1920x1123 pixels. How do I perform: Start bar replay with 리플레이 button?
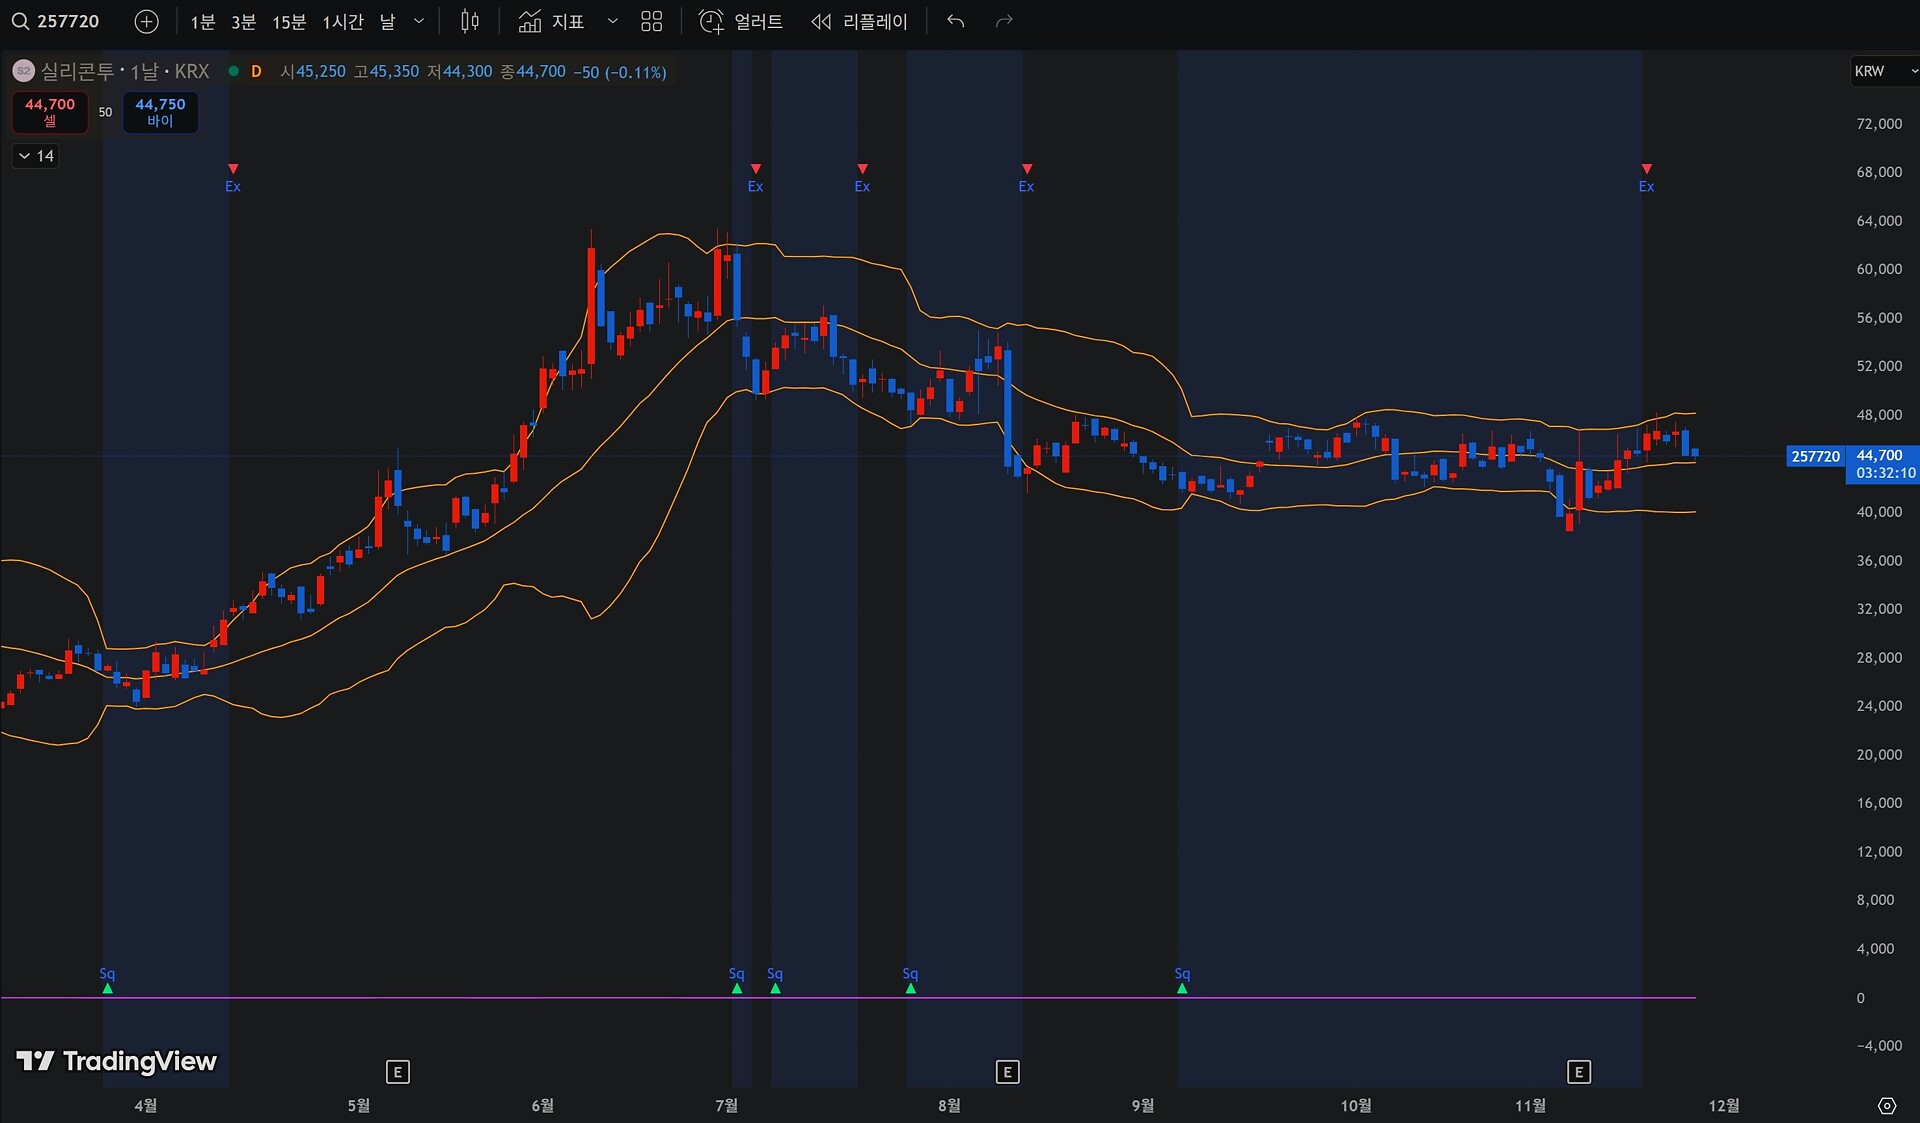pos(859,21)
